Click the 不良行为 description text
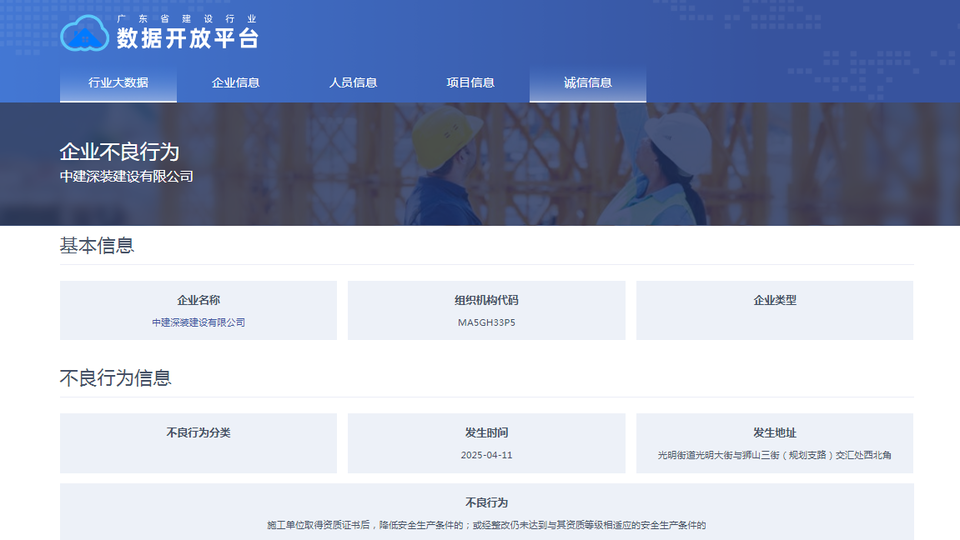The image size is (960, 540). click(x=486, y=525)
